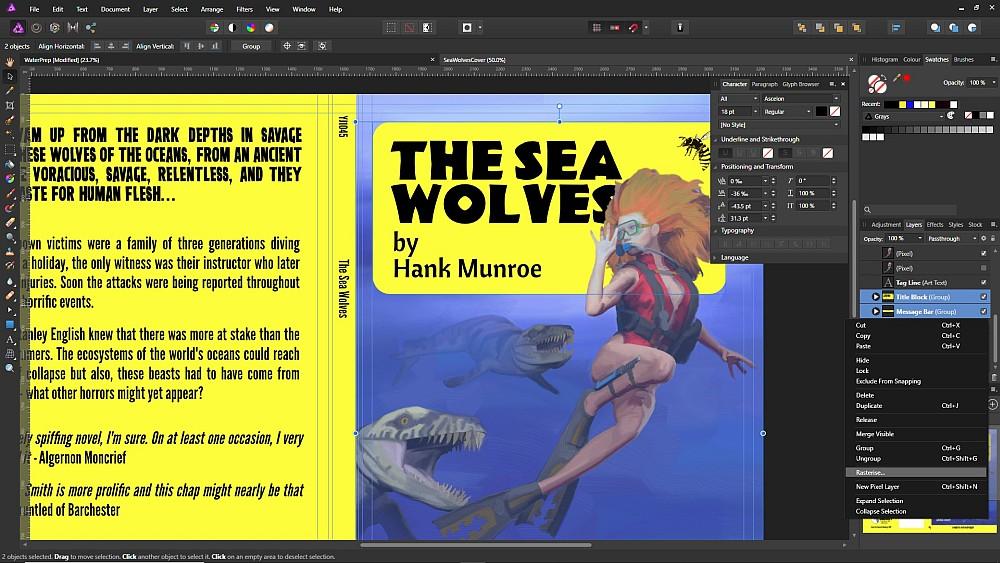The image size is (1000, 563).
Task: Open the Filters menu
Action: (x=244, y=9)
